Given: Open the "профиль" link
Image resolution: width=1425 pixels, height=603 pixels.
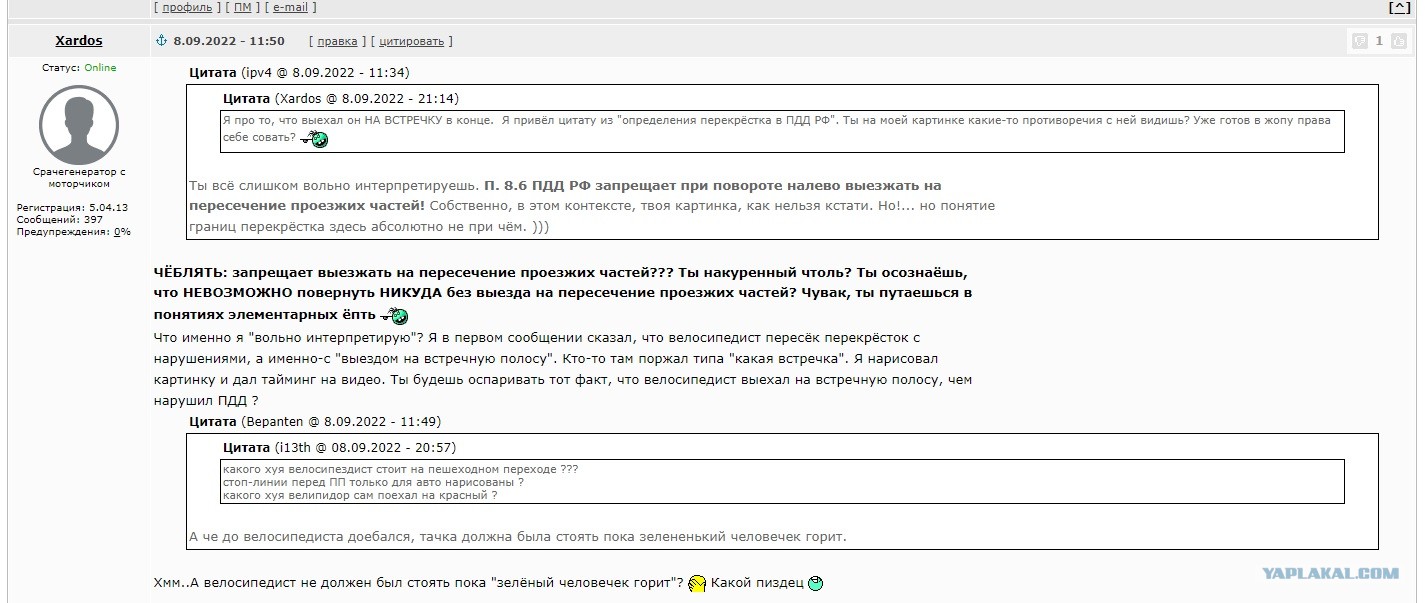Looking at the screenshot, I should [186, 7].
